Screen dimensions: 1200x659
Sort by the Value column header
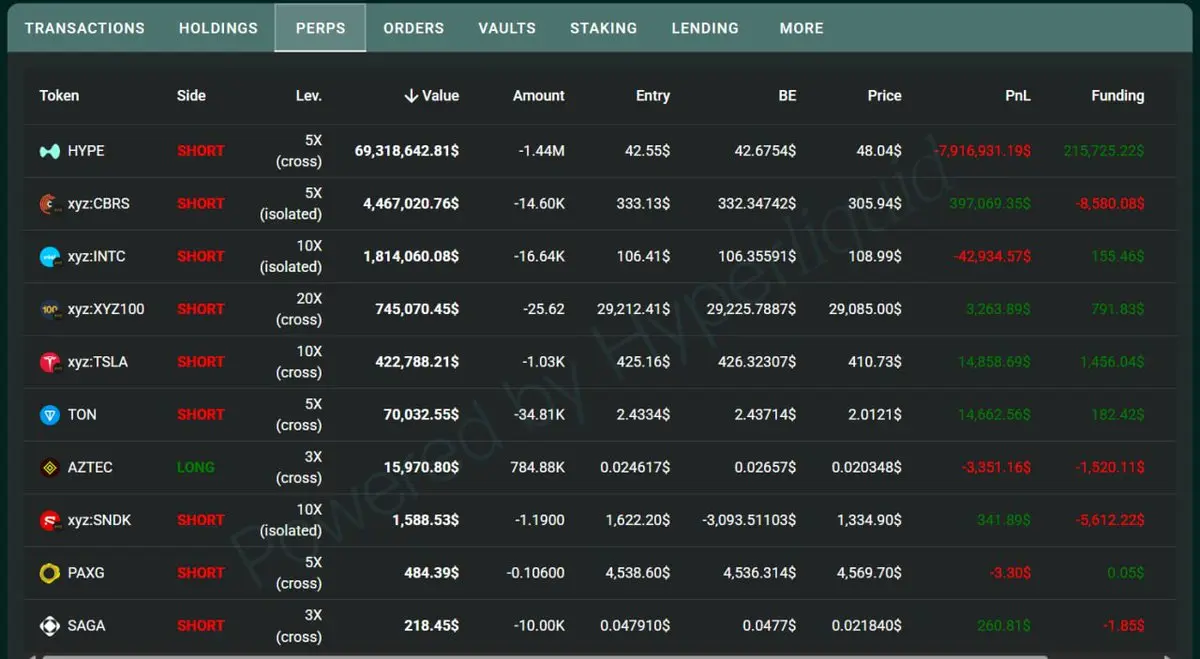[432, 96]
